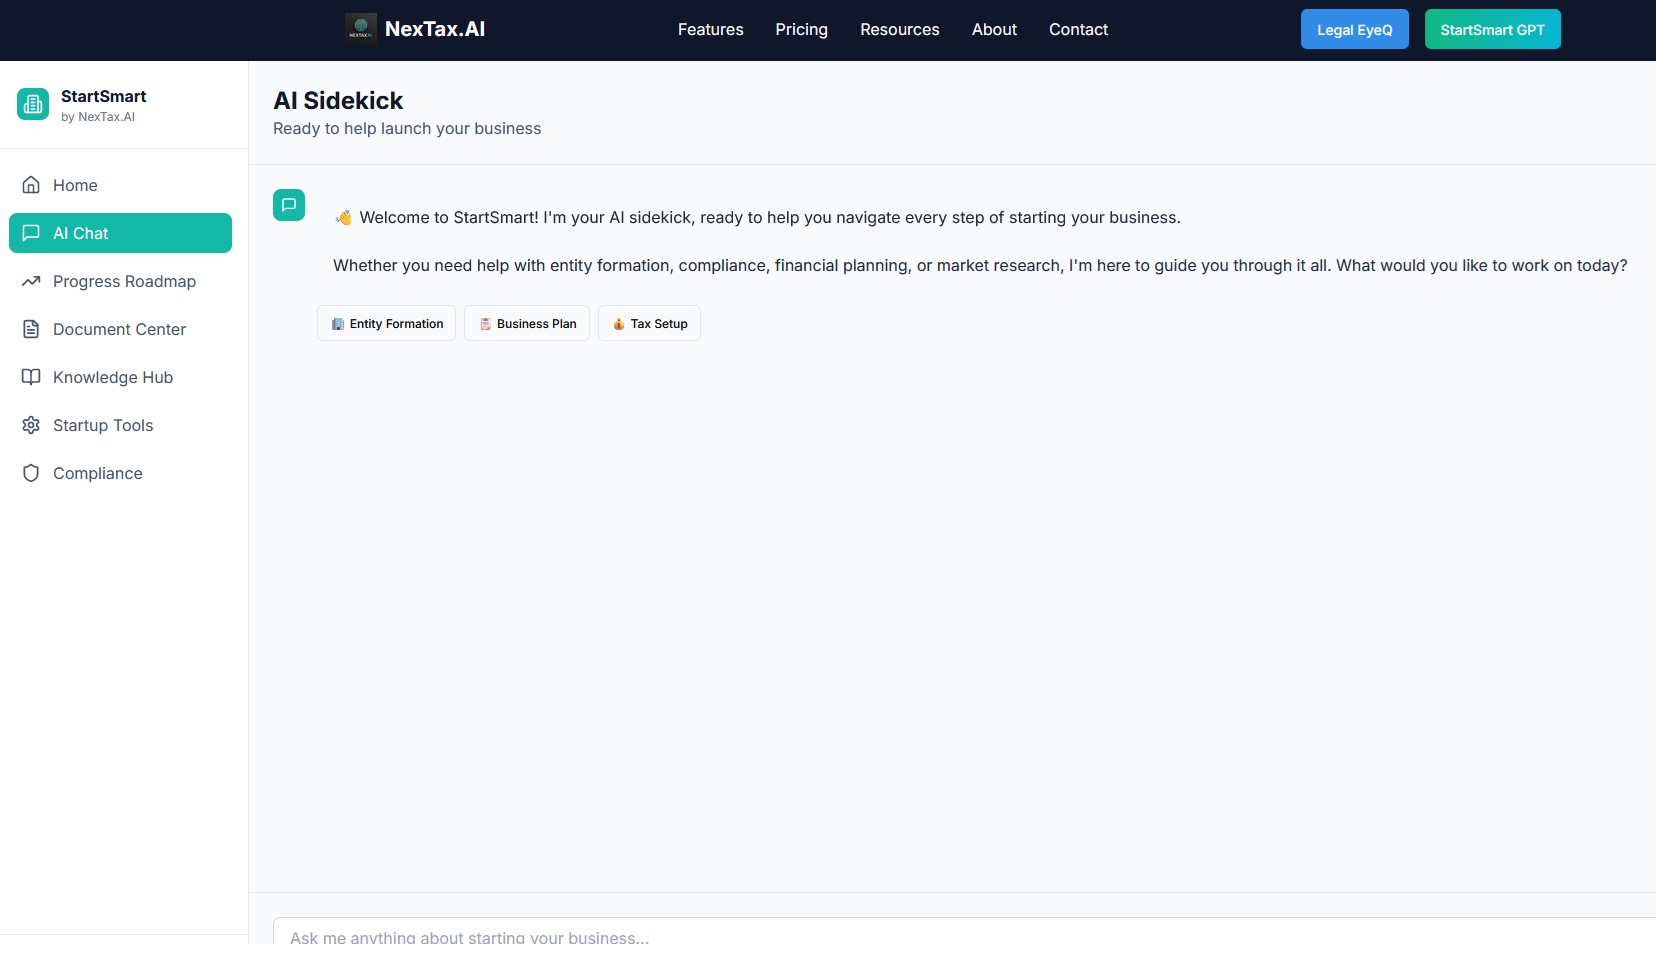Image resolution: width=1656 pixels, height=960 pixels.
Task: Open the Contact page link
Action: click(x=1078, y=30)
